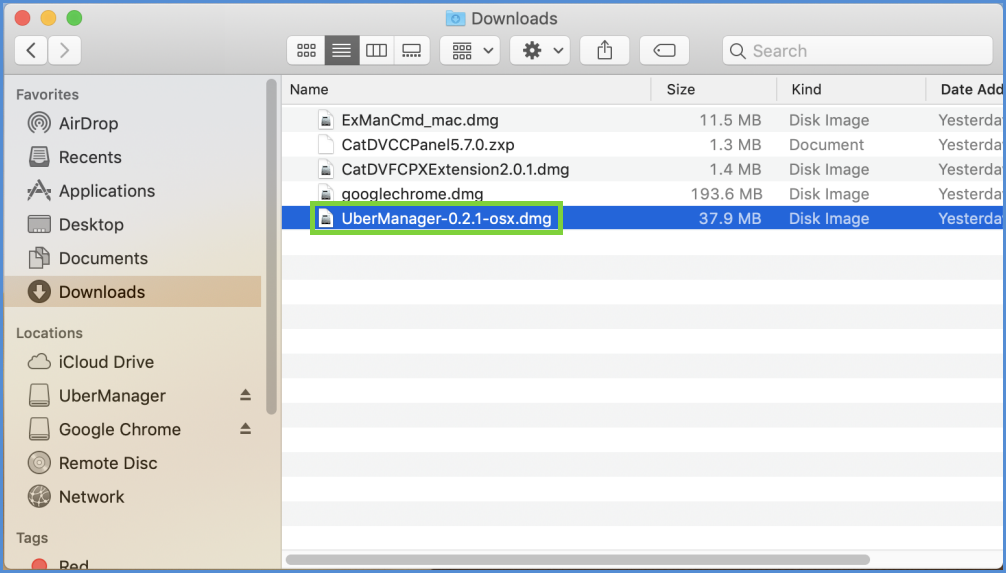Click the googlechrome.dmg disk image icon
1006x573 pixels.
coord(326,194)
